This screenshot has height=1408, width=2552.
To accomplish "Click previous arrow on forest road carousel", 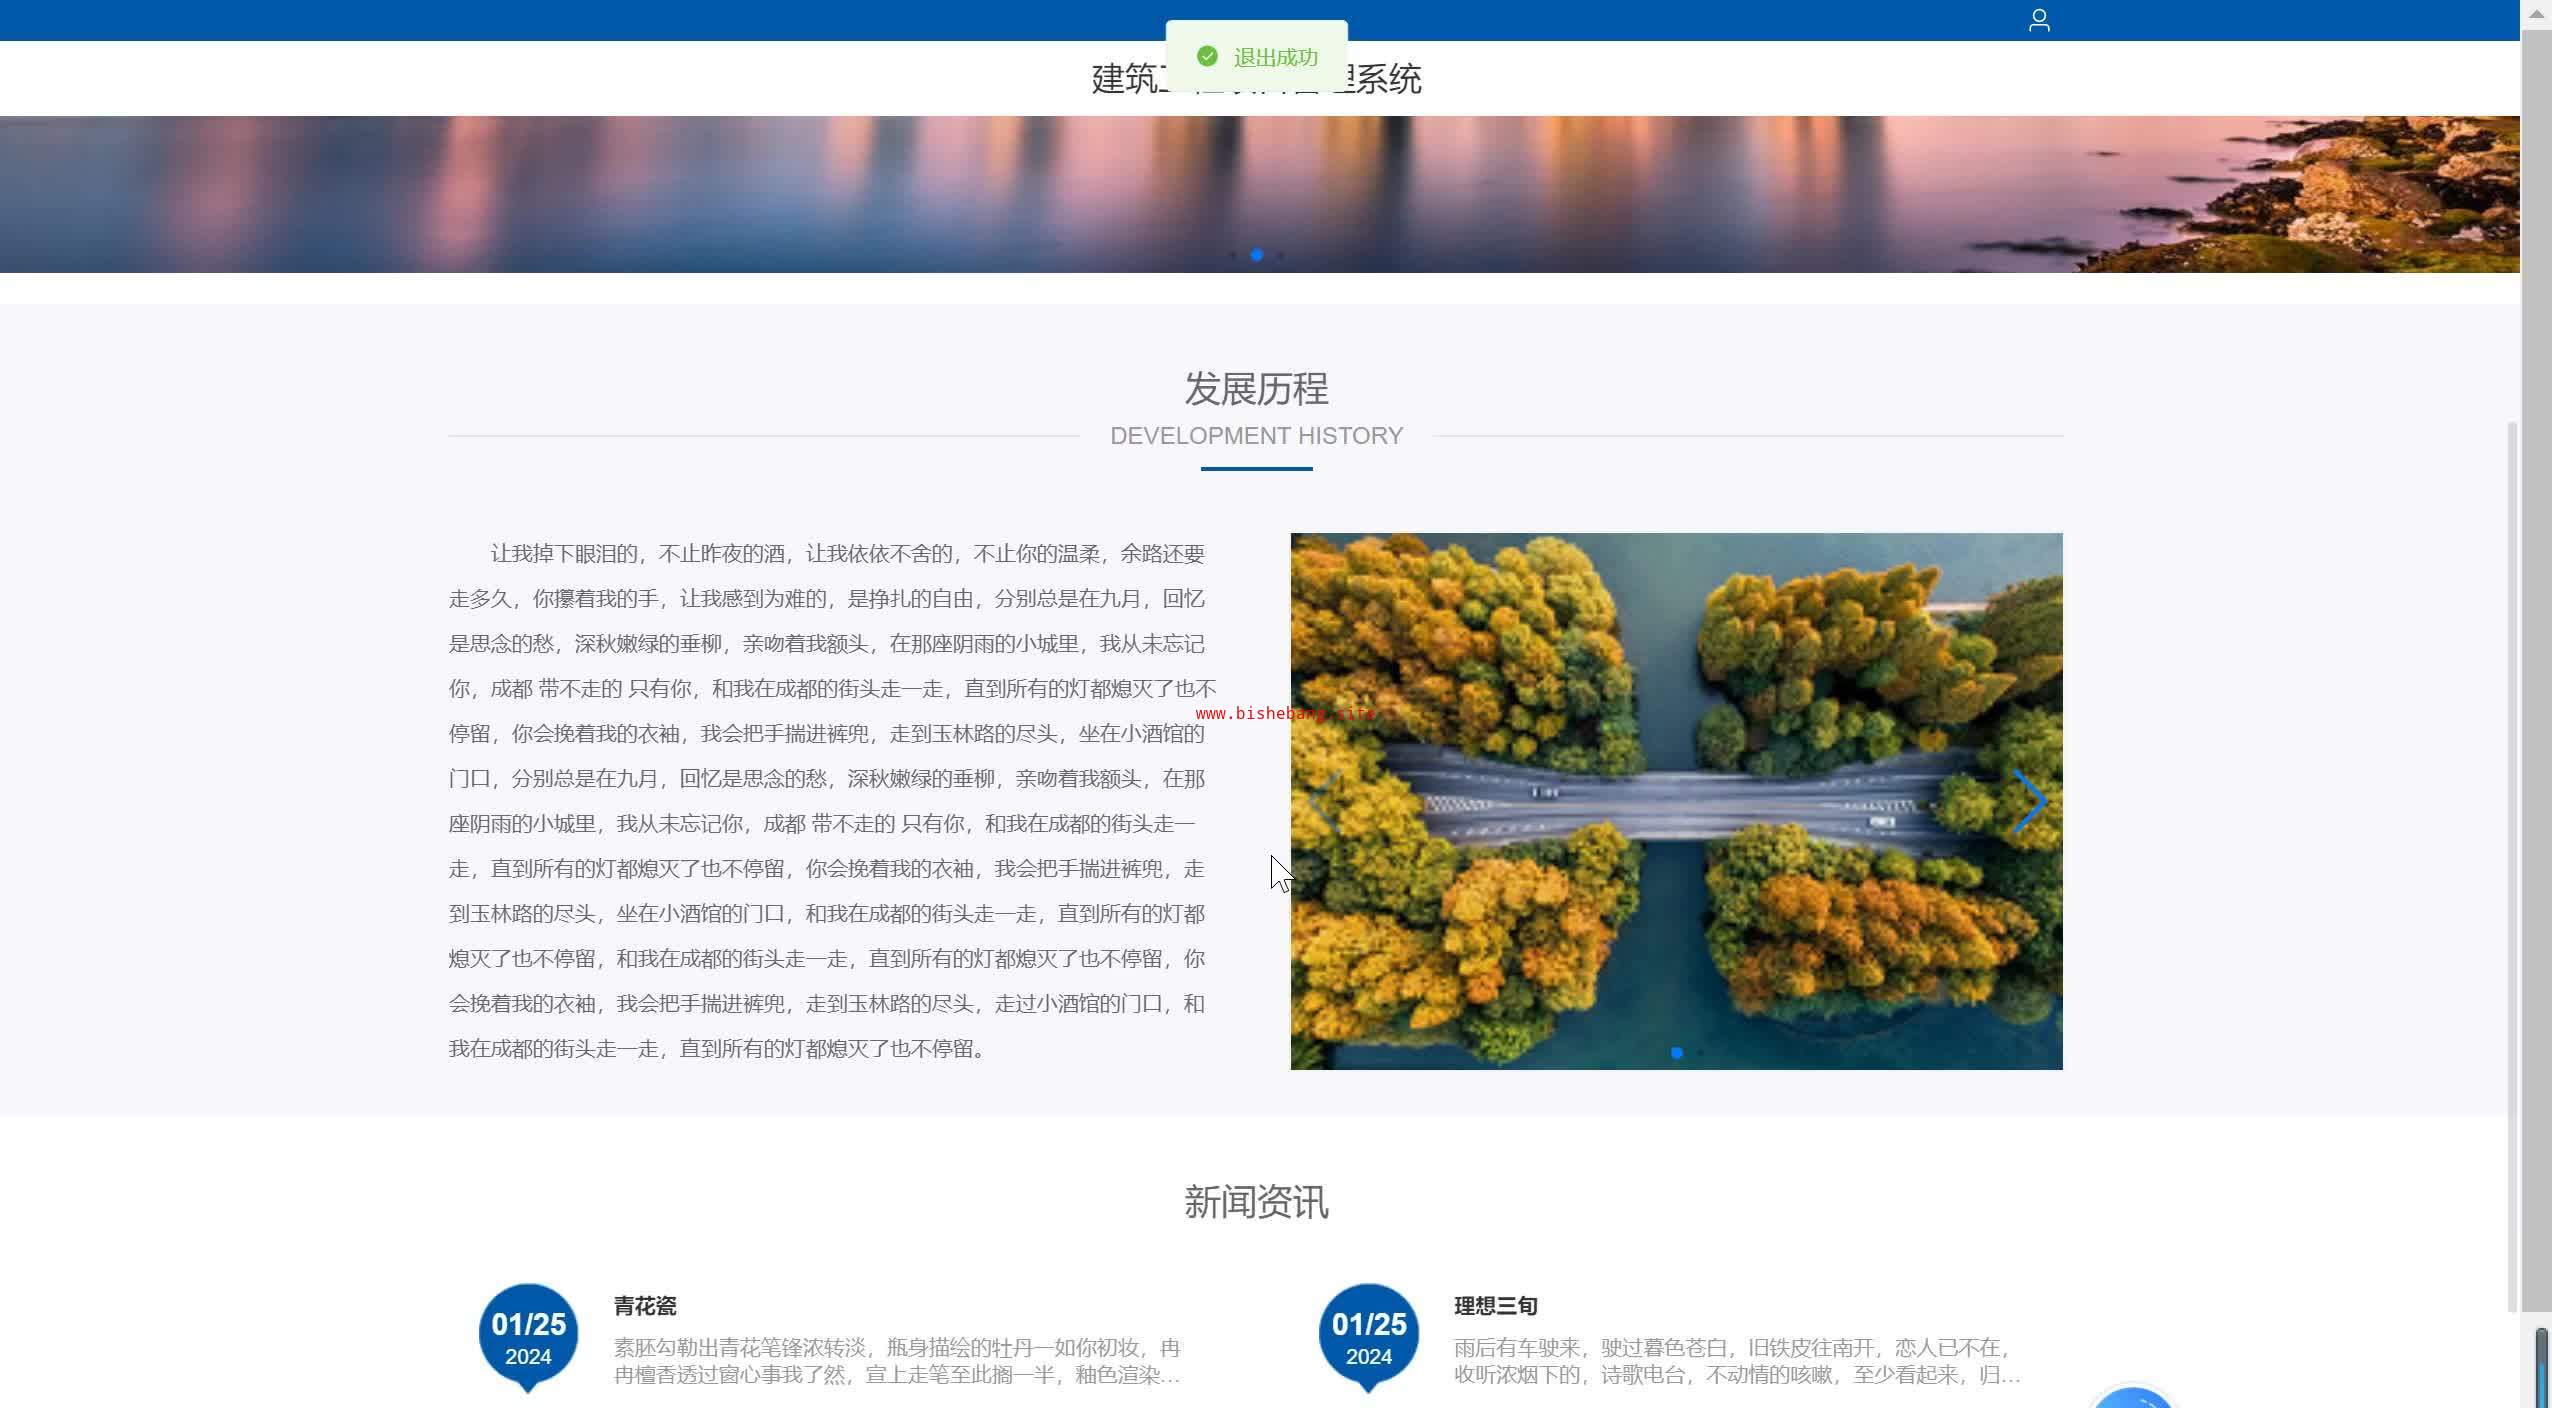I will coord(1325,801).
